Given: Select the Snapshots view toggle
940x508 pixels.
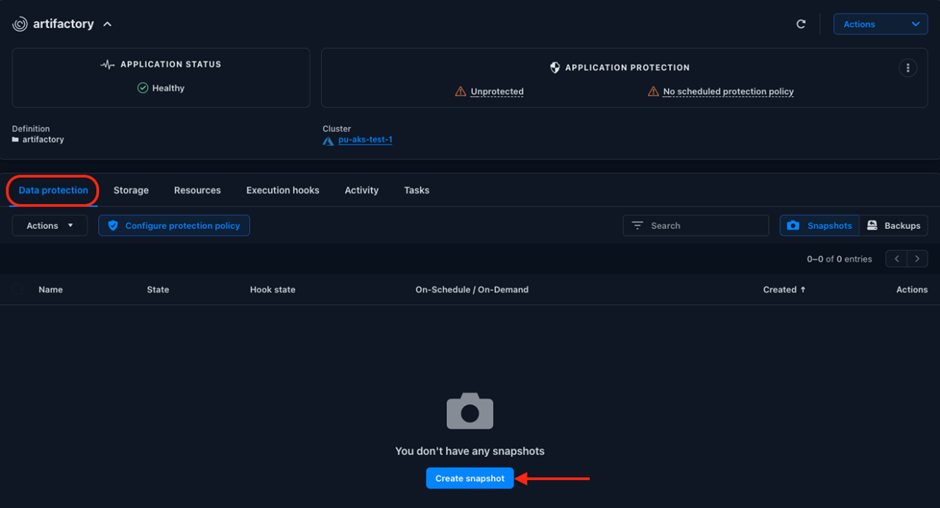Looking at the screenshot, I should 820,226.
